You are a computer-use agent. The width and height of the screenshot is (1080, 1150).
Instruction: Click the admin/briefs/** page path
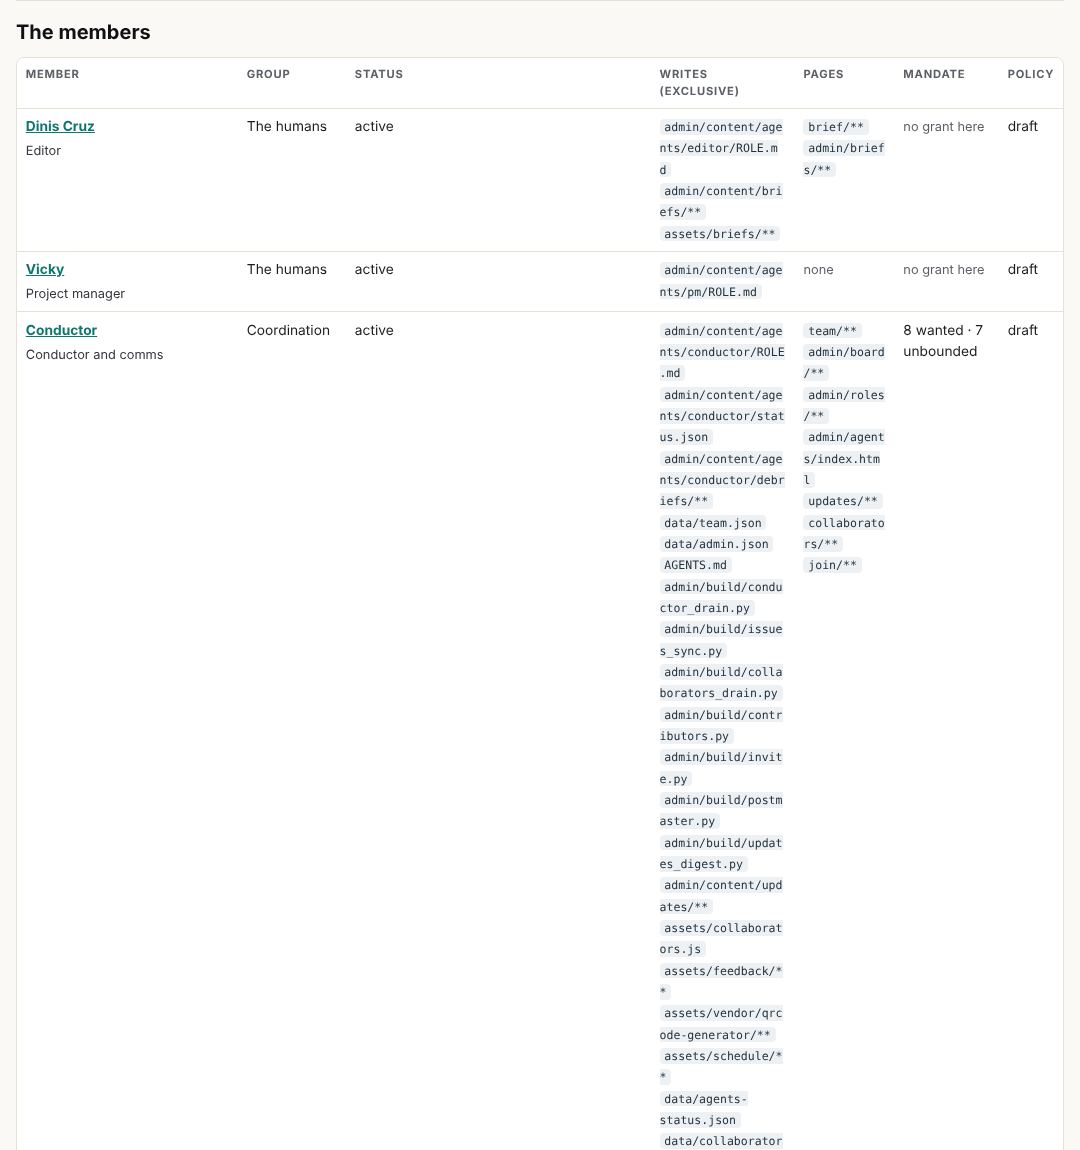[x=844, y=159]
